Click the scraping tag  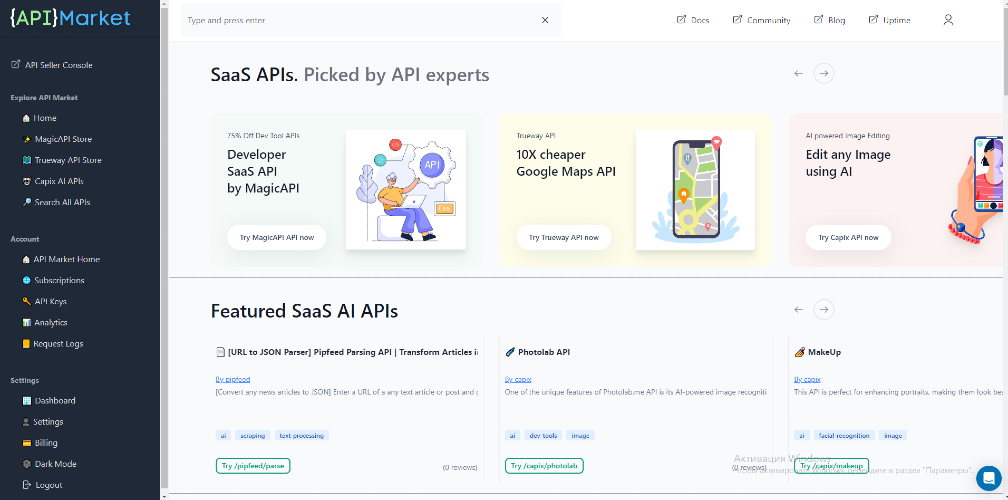coord(253,436)
